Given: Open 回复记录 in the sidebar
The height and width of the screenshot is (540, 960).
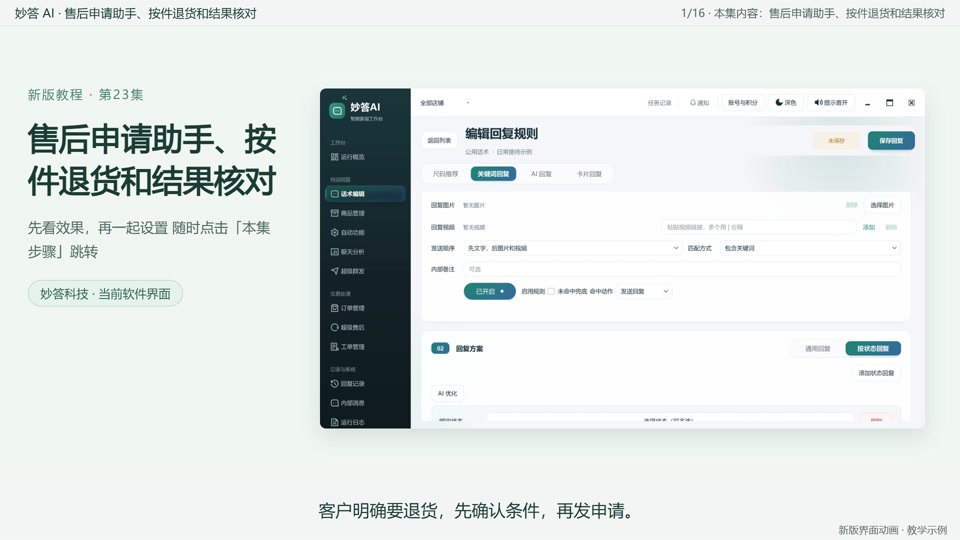Looking at the screenshot, I should tap(347, 383).
